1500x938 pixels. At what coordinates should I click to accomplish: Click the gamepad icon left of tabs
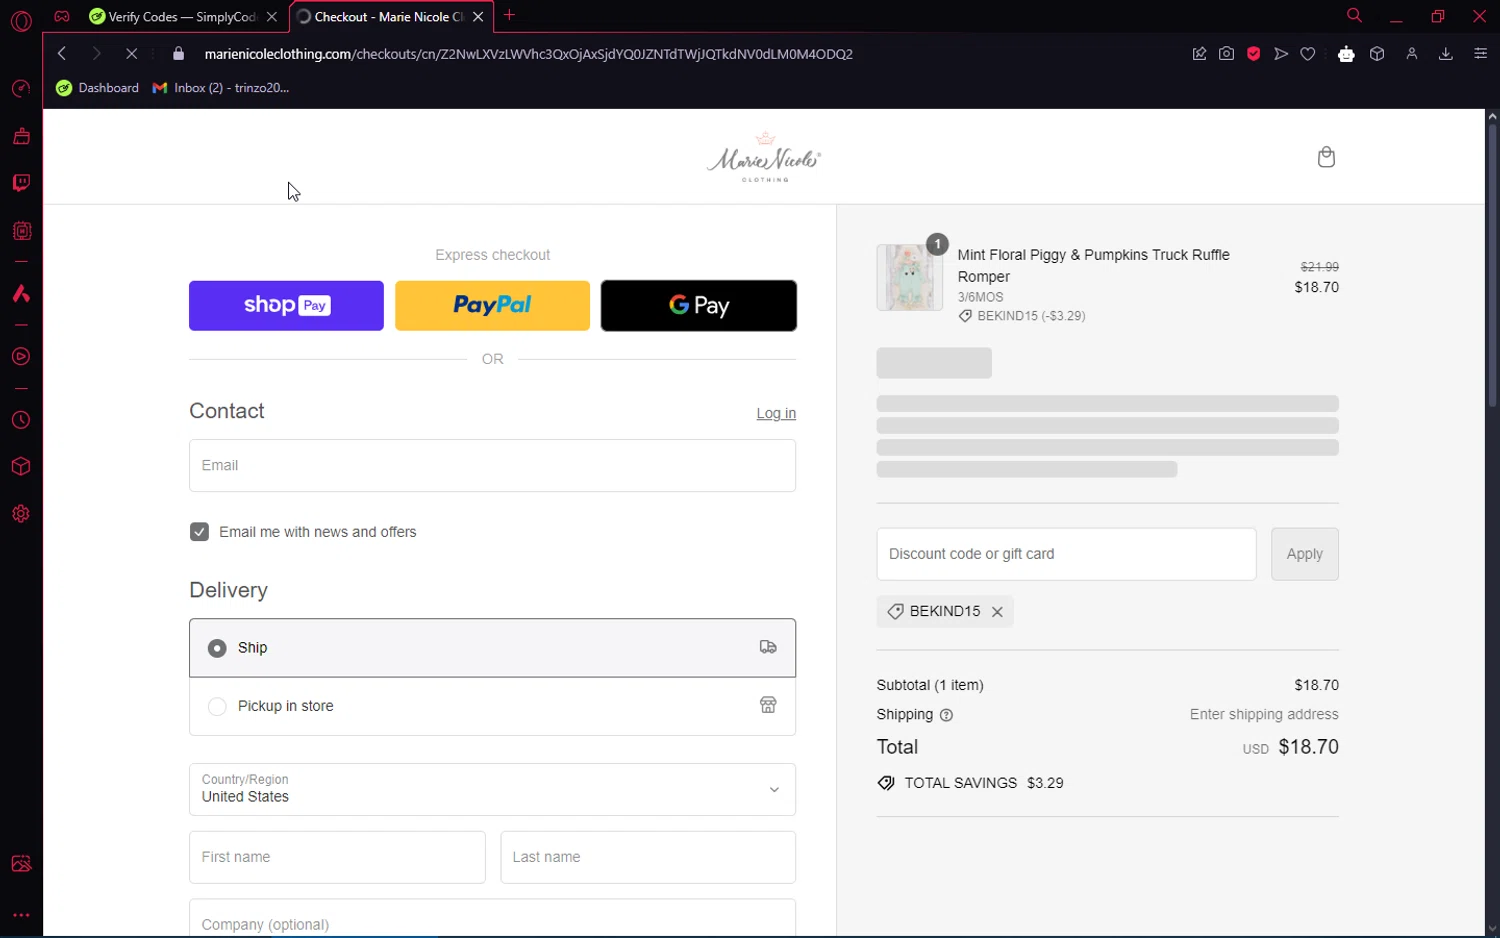62,16
